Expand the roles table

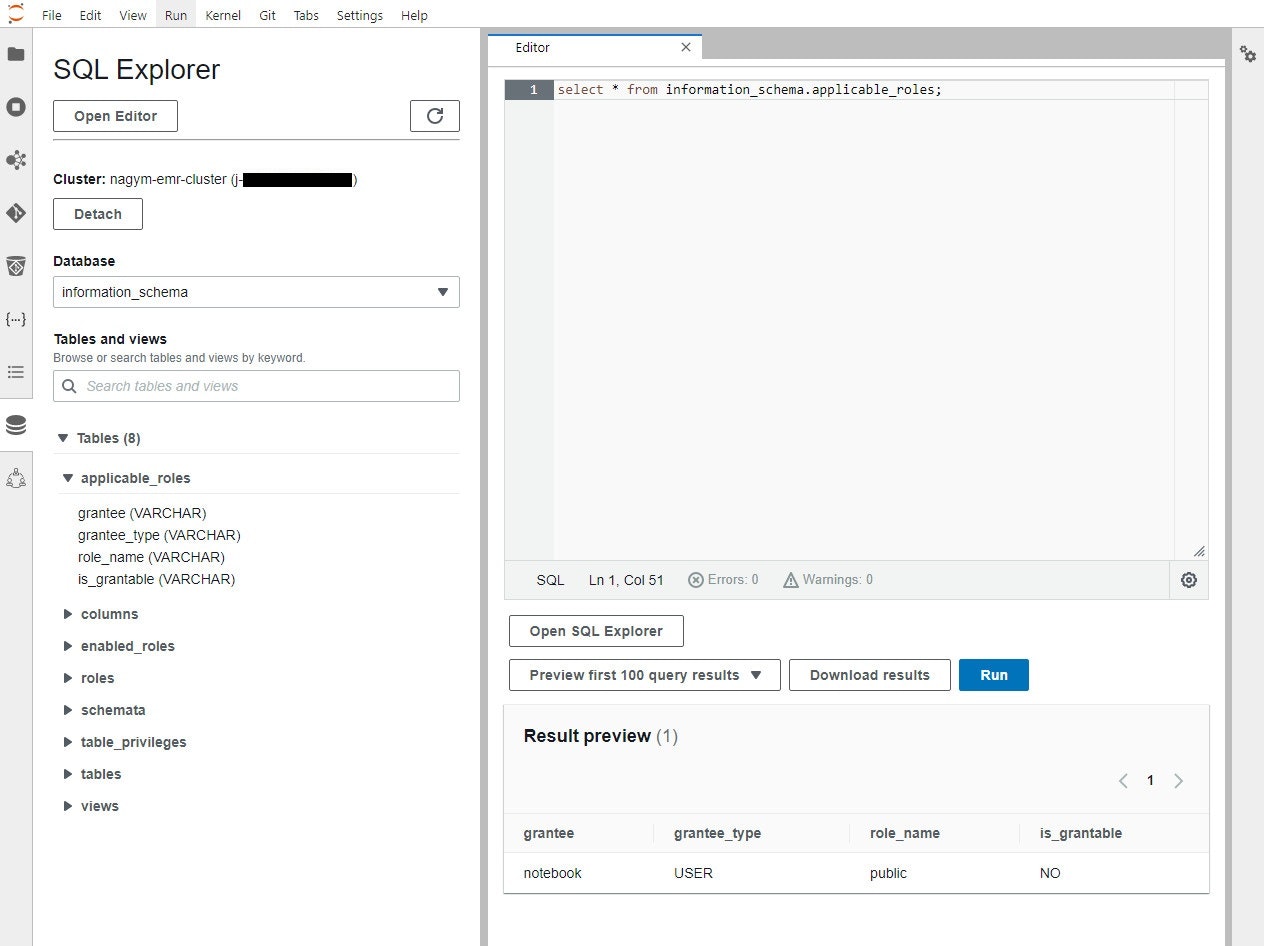click(68, 678)
